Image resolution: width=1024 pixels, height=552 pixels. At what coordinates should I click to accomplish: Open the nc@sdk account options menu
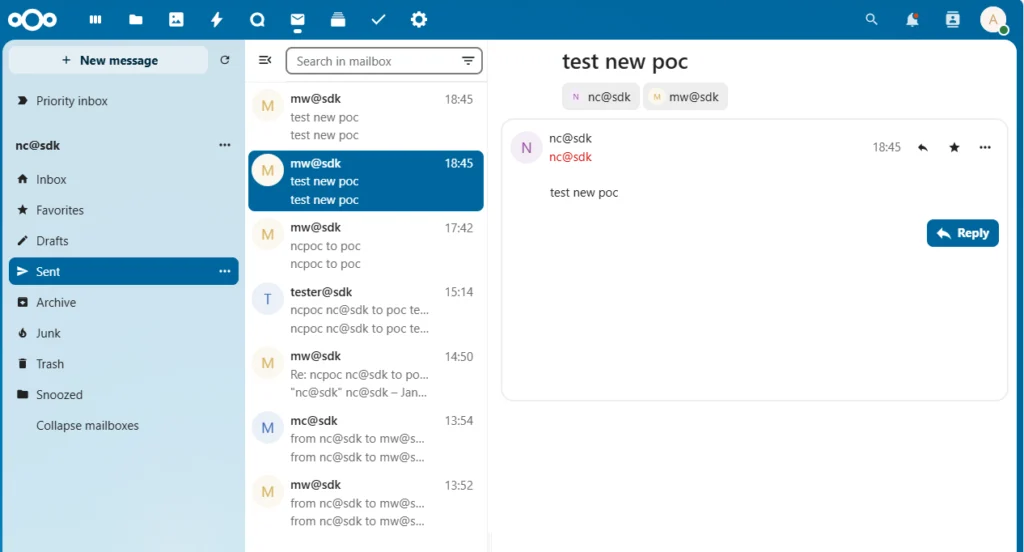coord(224,145)
